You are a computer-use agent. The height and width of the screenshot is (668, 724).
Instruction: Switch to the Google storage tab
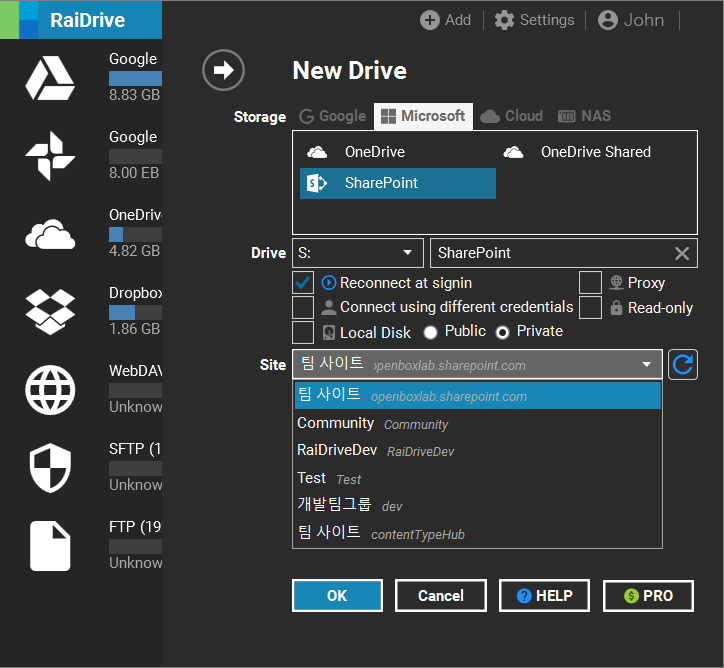tap(332, 116)
